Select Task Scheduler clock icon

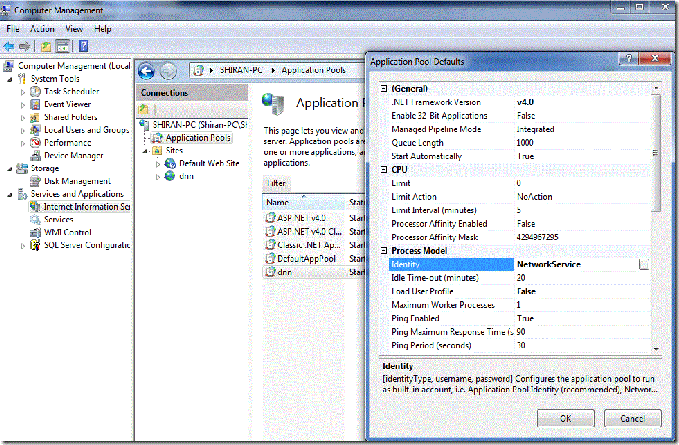coord(36,91)
